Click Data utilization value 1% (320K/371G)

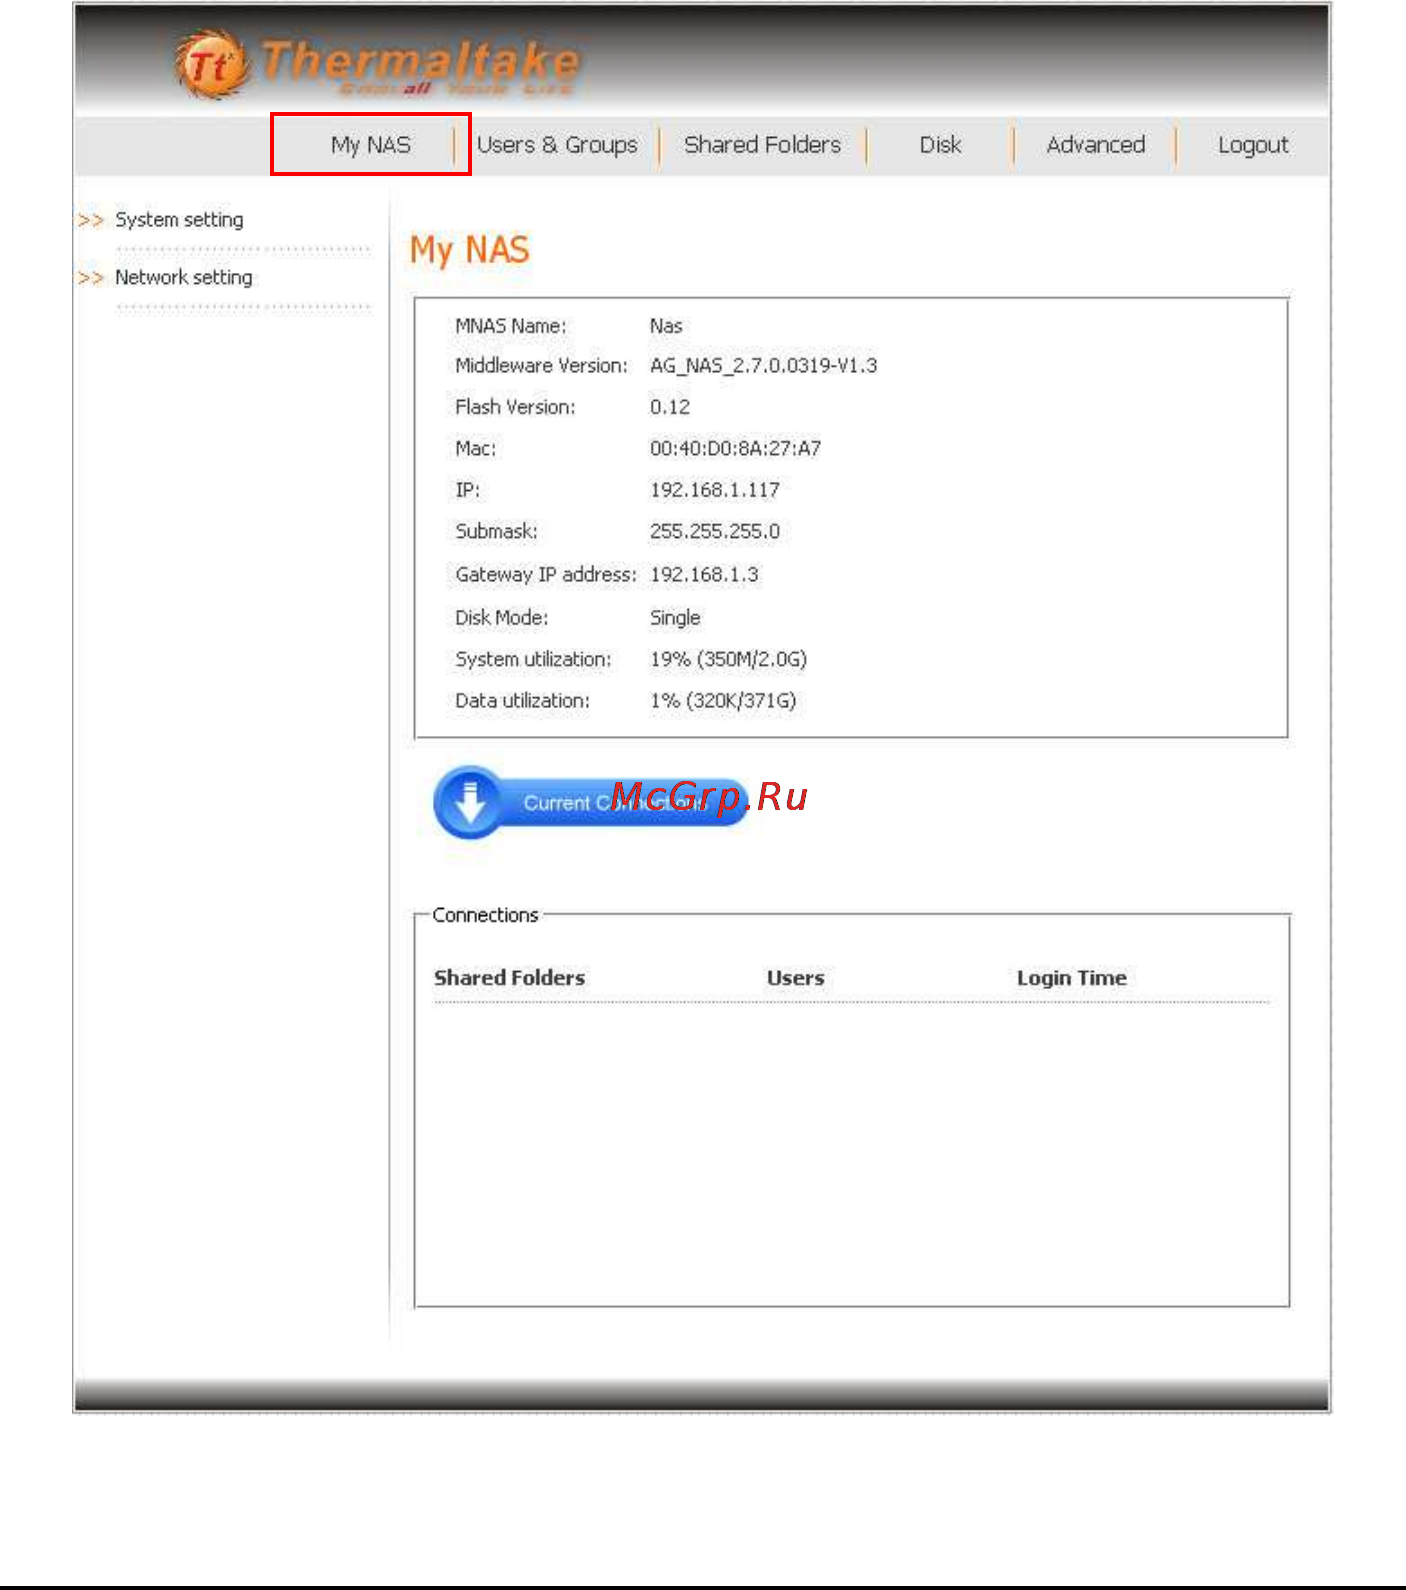723,701
